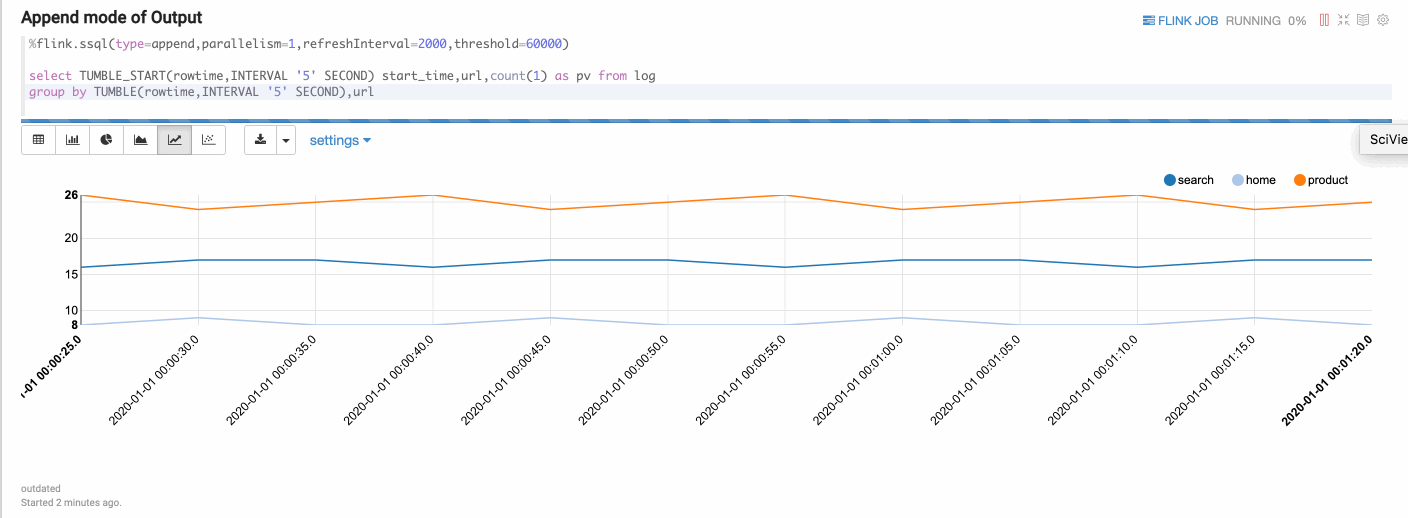Toggle the home series in the legend

coord(1254,180)
